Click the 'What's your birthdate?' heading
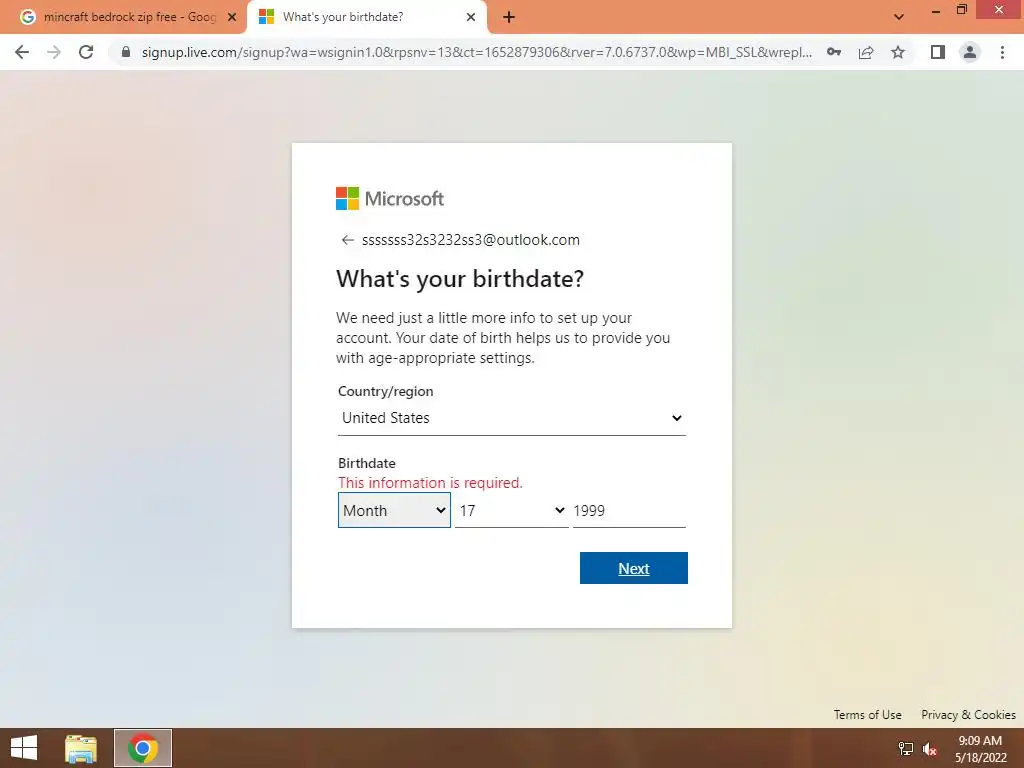1024x768 pixels. tap(460, 279)
